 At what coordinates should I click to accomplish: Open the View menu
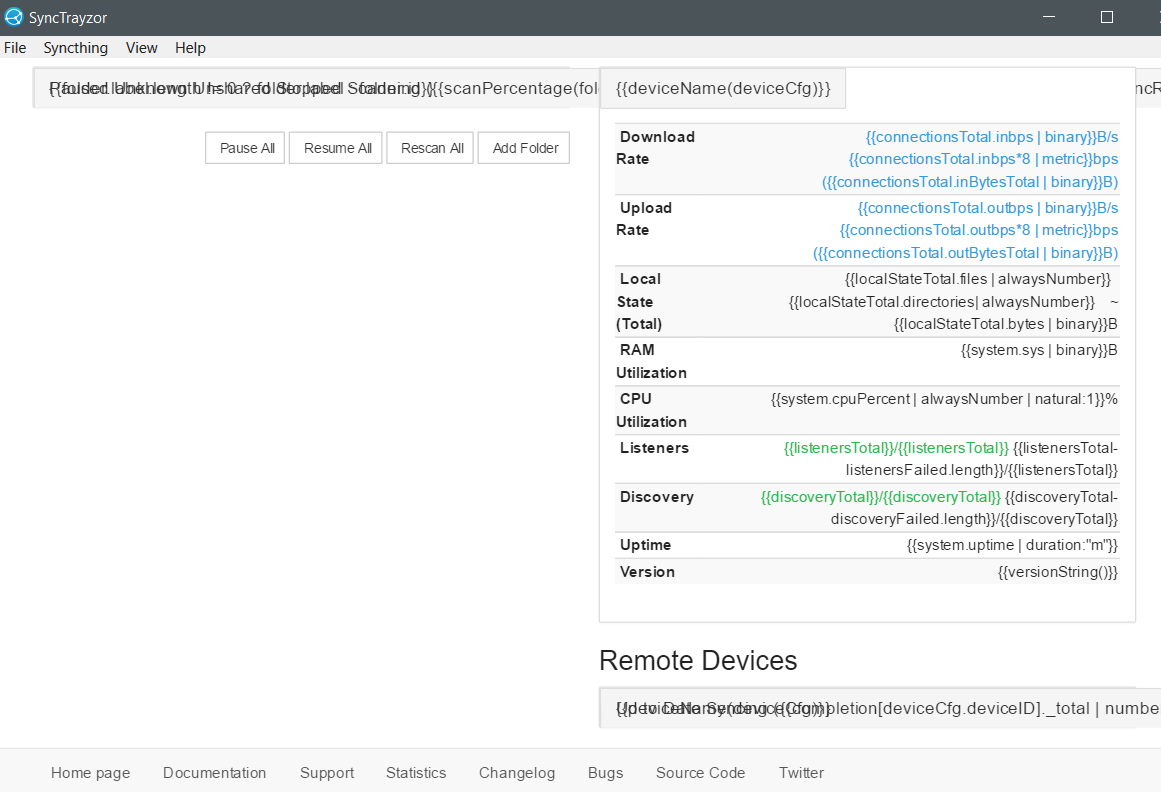[x=141, y=48]
